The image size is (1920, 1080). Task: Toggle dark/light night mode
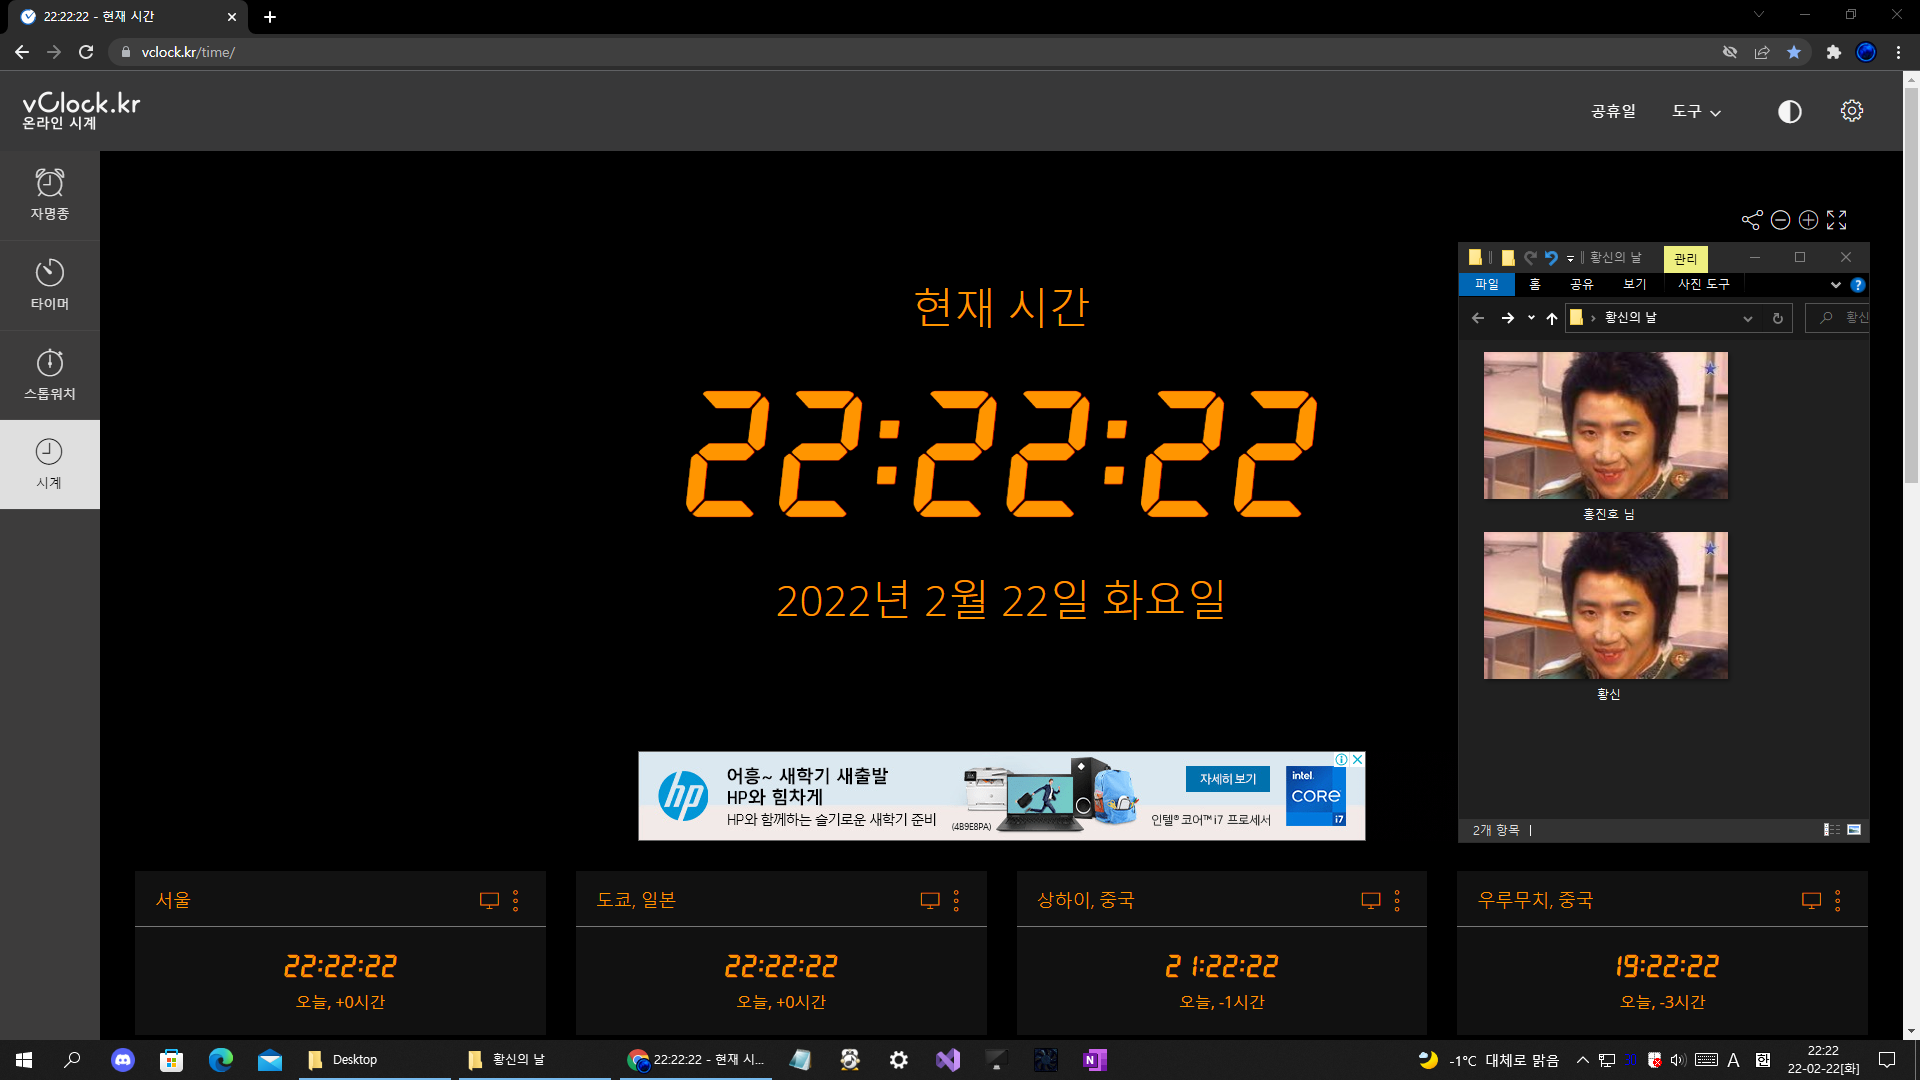click(1790, 111)
